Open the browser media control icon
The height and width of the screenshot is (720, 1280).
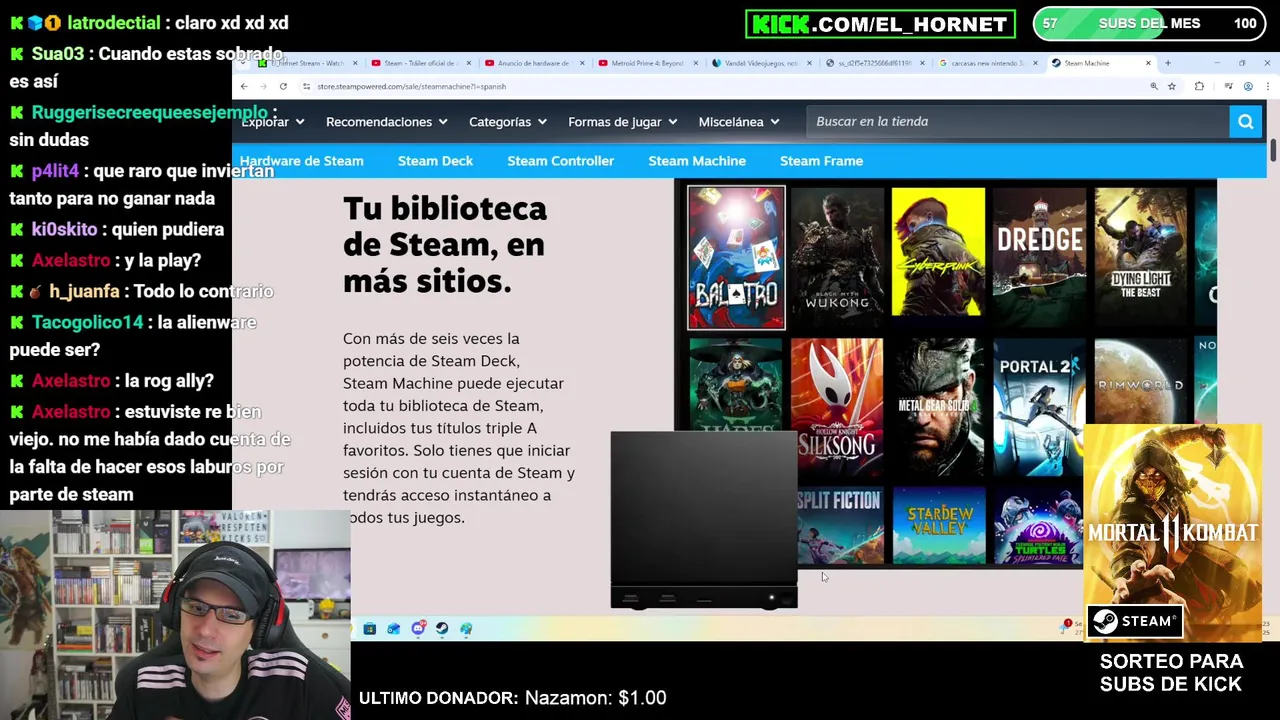(1228, 86)
